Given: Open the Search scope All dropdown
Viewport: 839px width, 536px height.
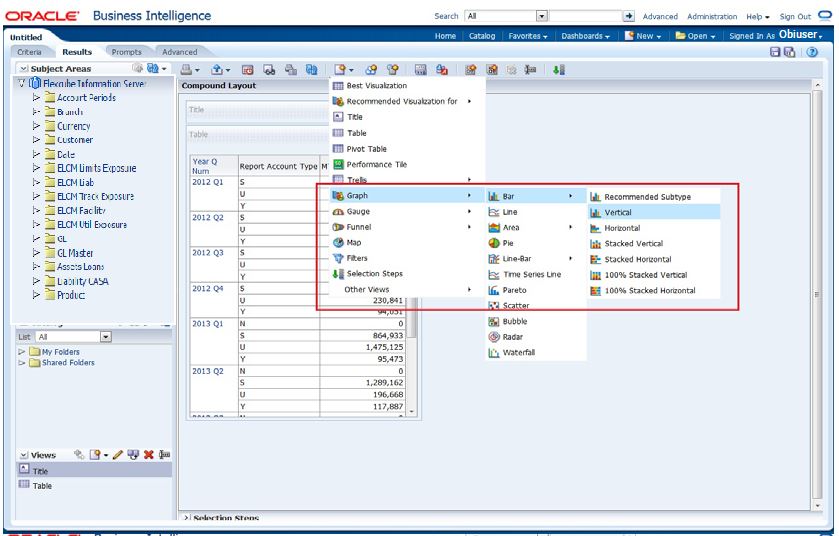Looking at the screenshot, I should [x=541, y=16].
